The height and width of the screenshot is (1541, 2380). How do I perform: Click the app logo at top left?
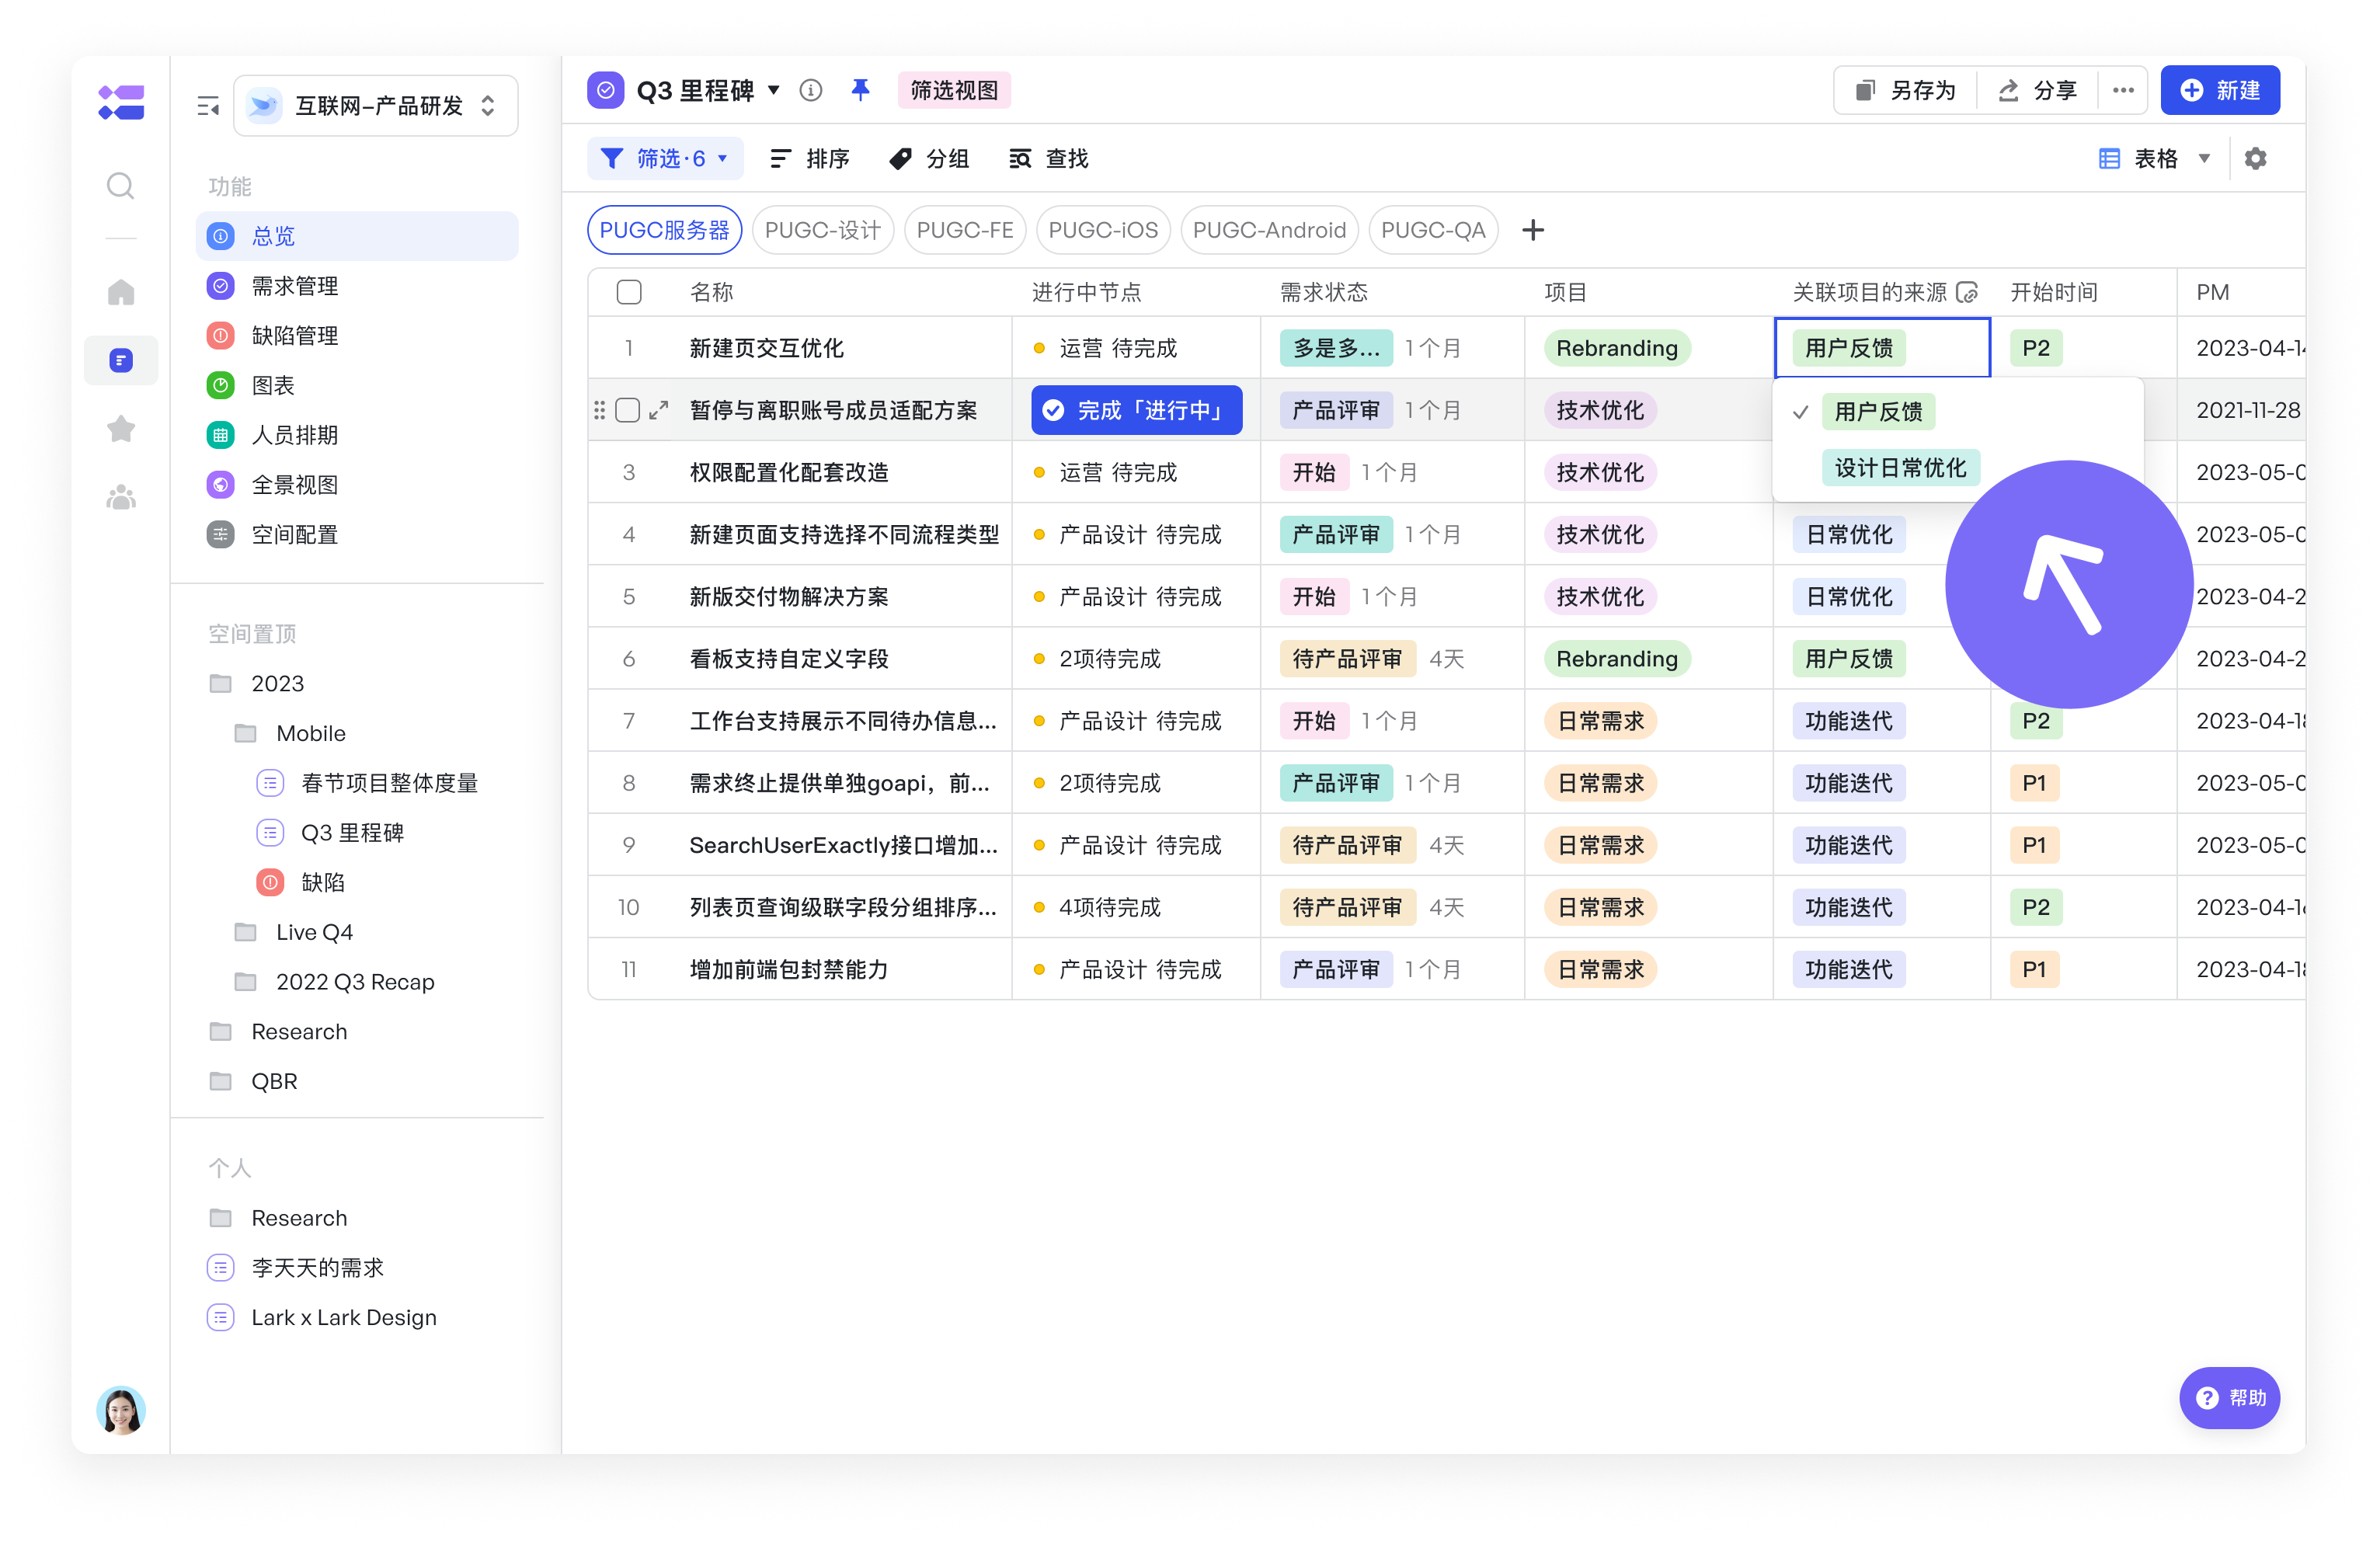[x=121, y=102]
